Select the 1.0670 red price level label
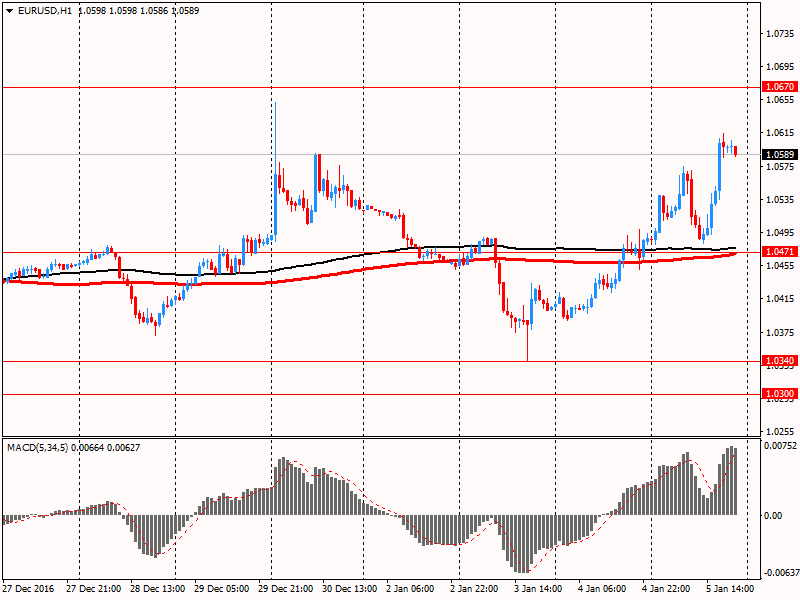 click(780, 87)
